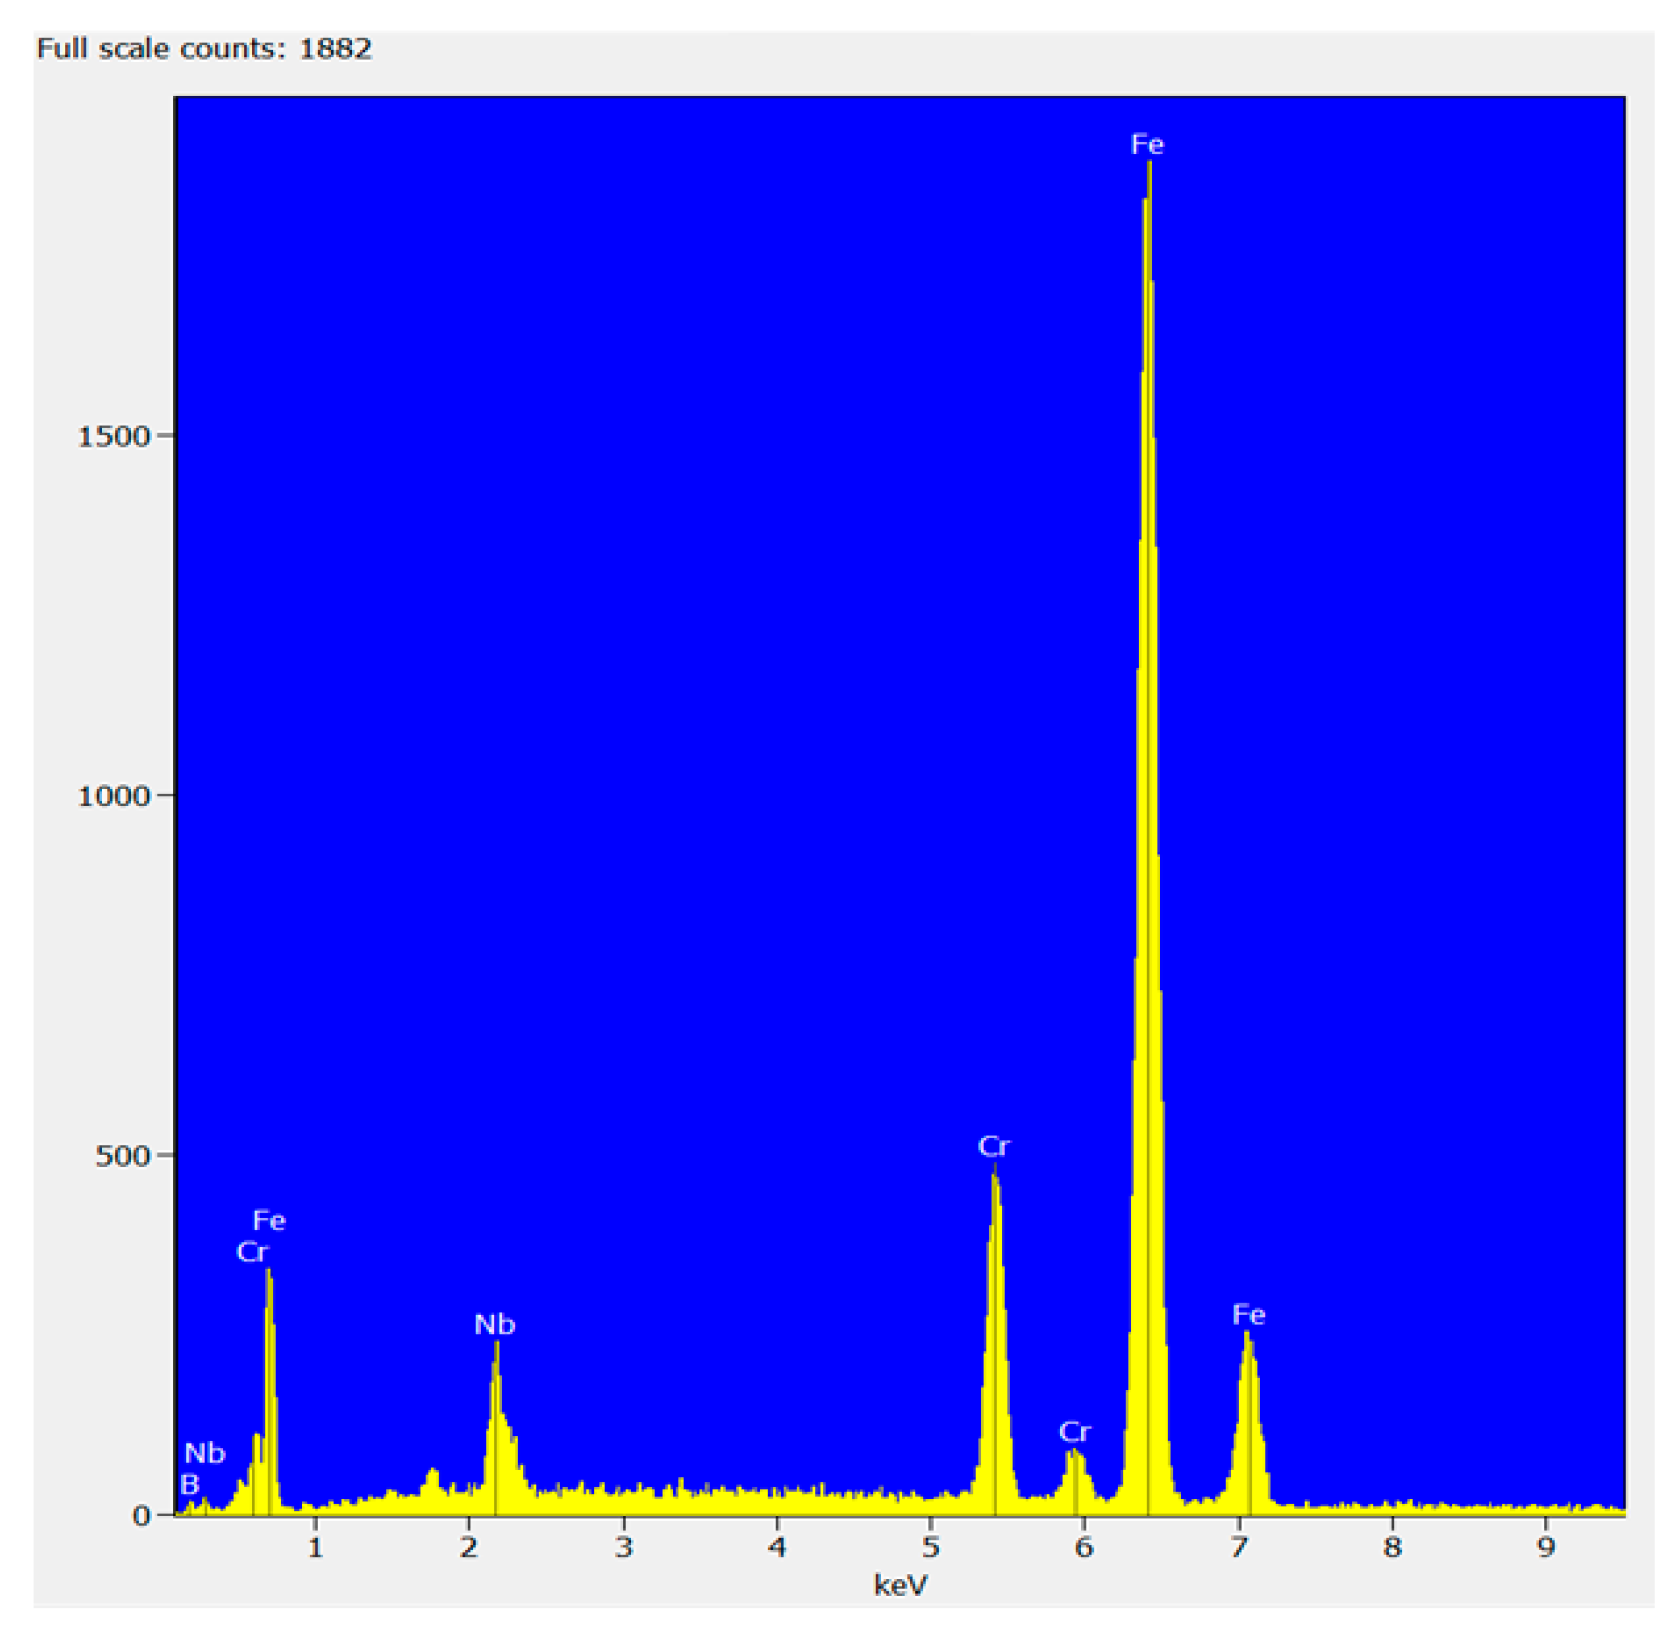This screenshot has width=1675, height=1631.
Task: Click the 1500 tick label on the counts axis
Action: click(x=113, y=436)
